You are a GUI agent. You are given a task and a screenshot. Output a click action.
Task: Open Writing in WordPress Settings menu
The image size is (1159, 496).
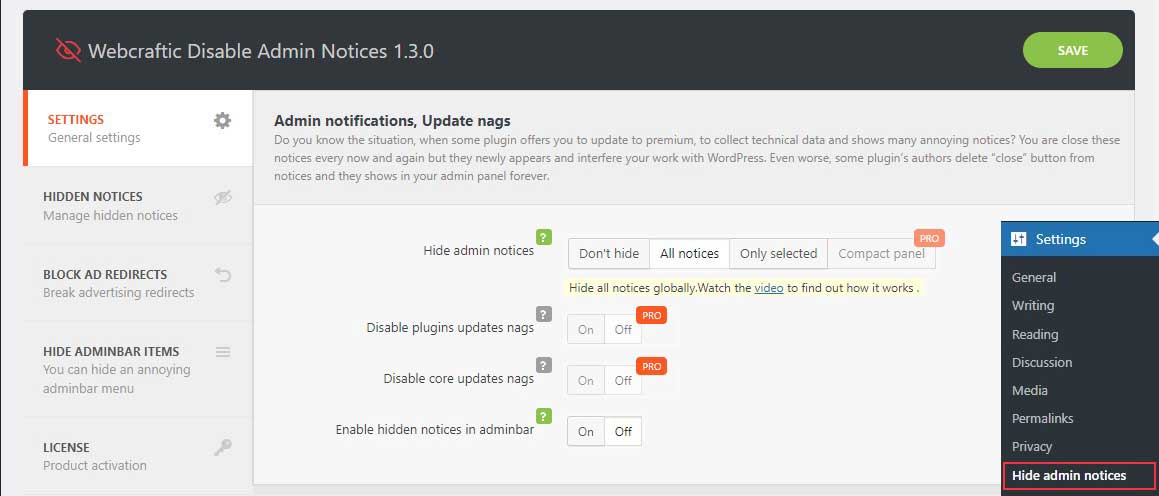coord(1033,305)
